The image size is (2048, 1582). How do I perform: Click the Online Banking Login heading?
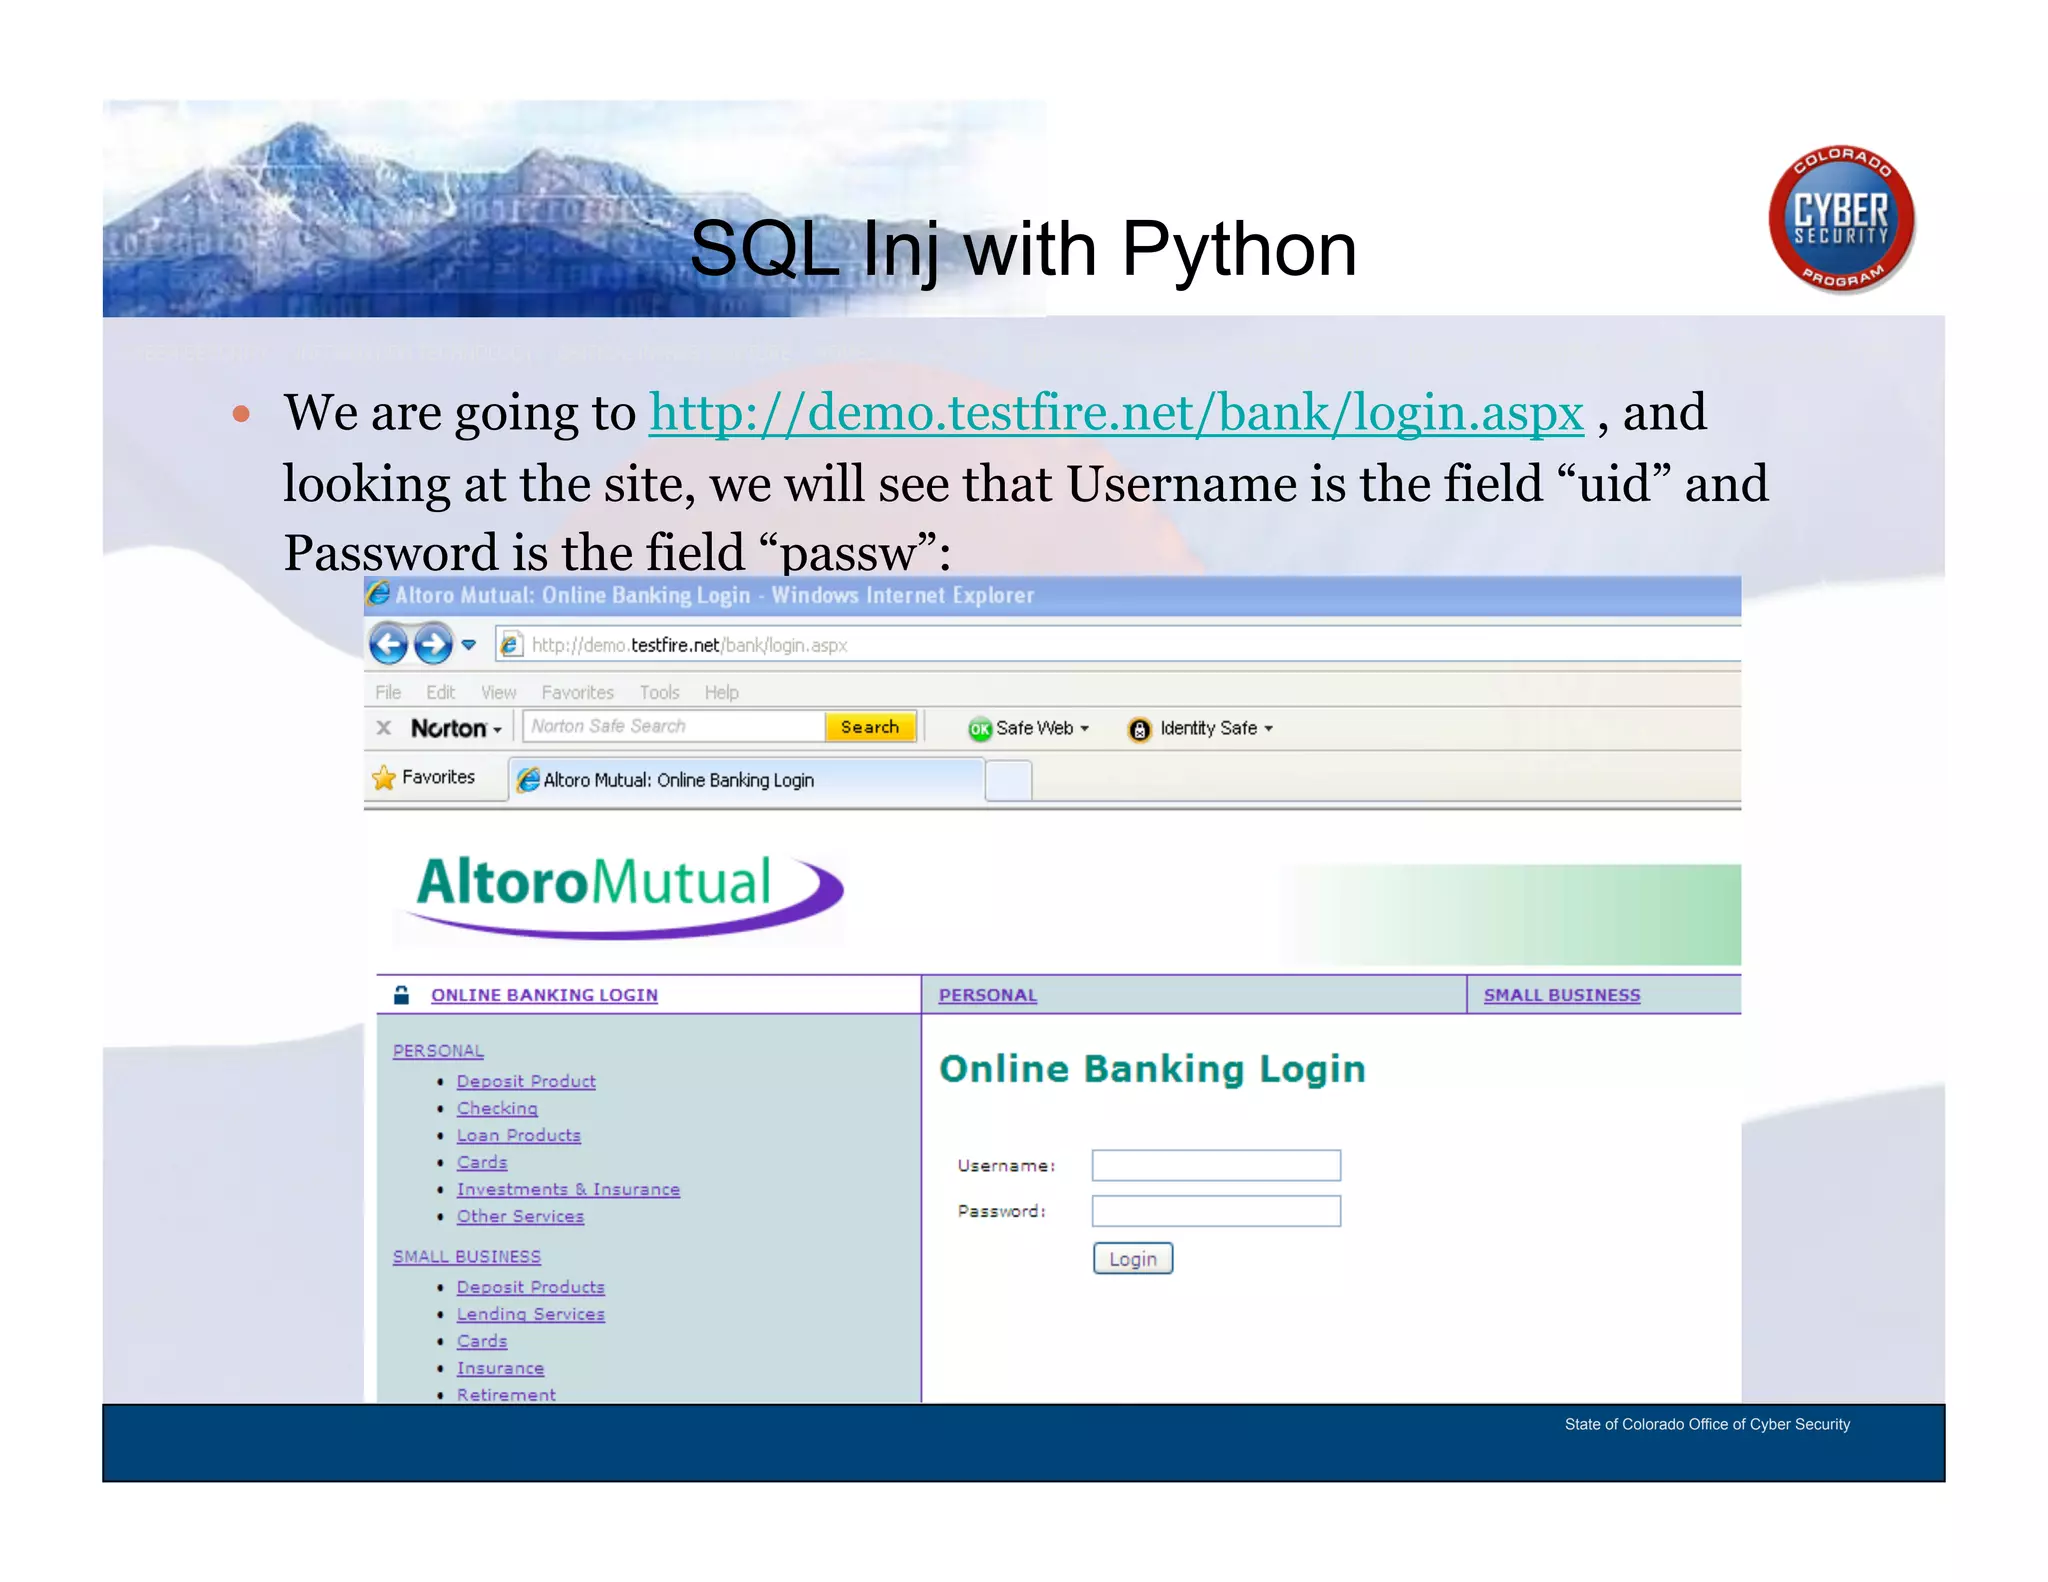[1152, 1069]
